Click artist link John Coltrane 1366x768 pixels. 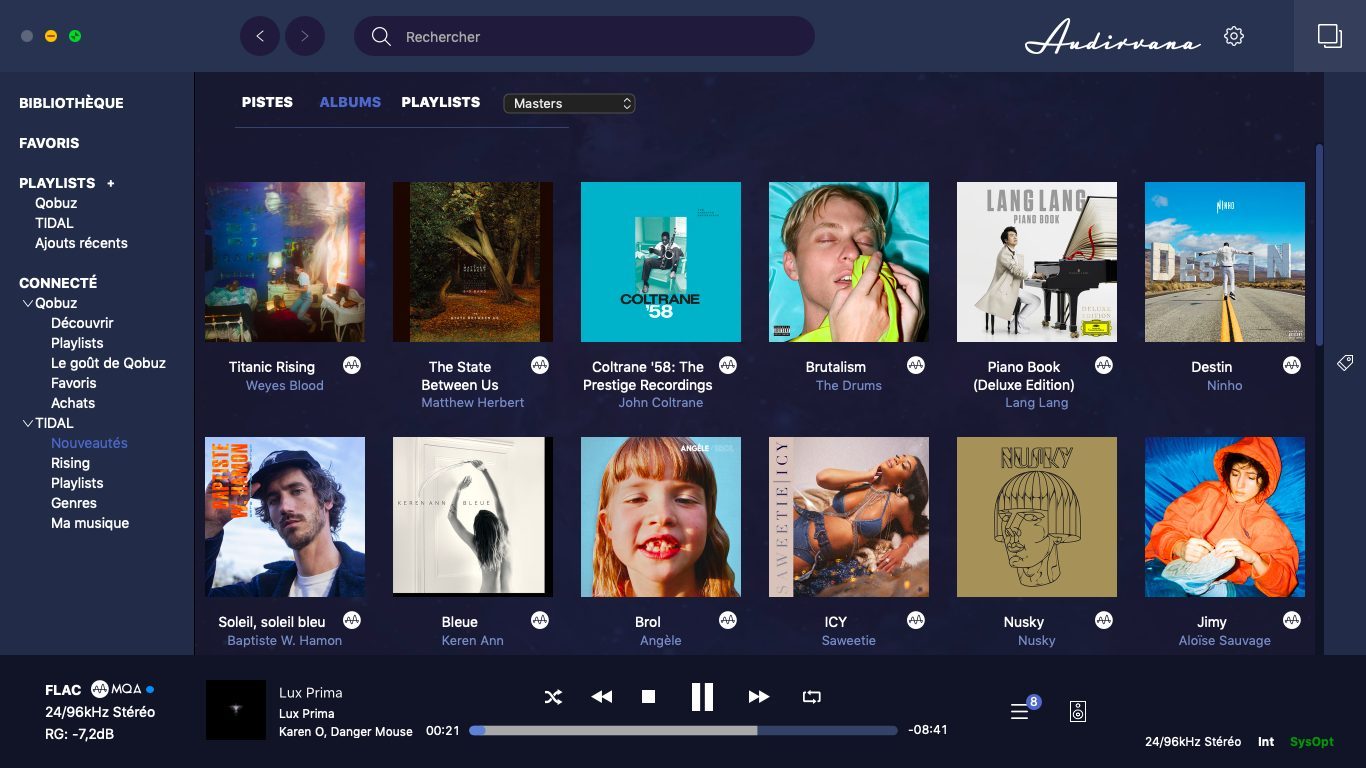[x=661, y=402]
